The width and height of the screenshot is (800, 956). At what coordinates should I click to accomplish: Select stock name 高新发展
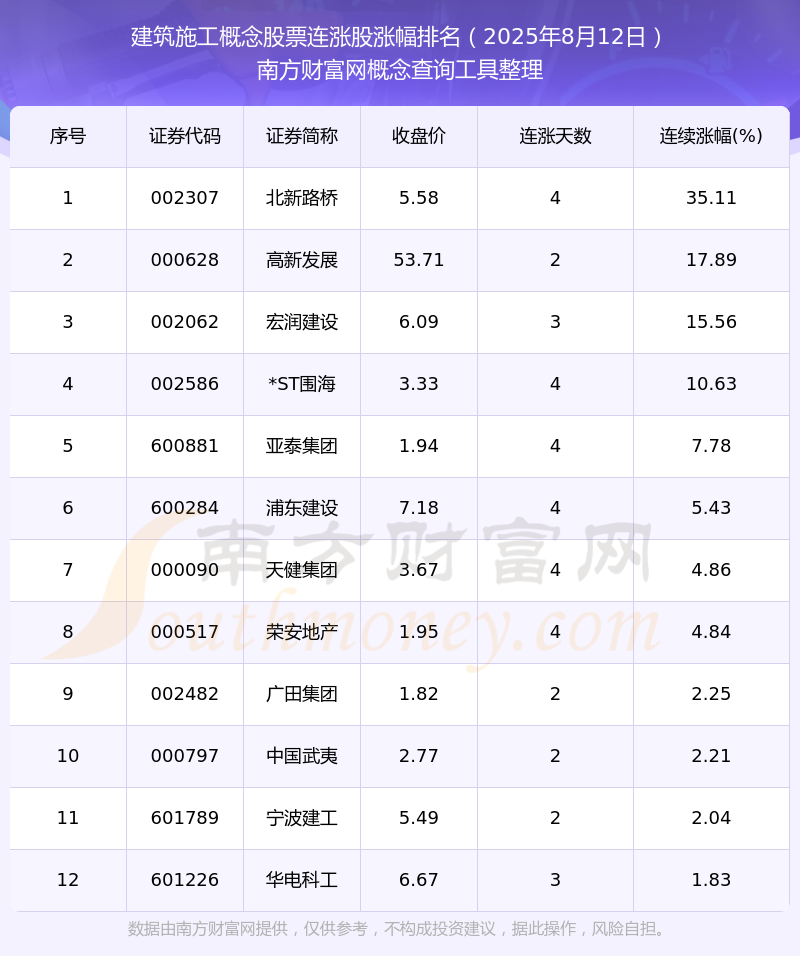click(x=302, y=260)
